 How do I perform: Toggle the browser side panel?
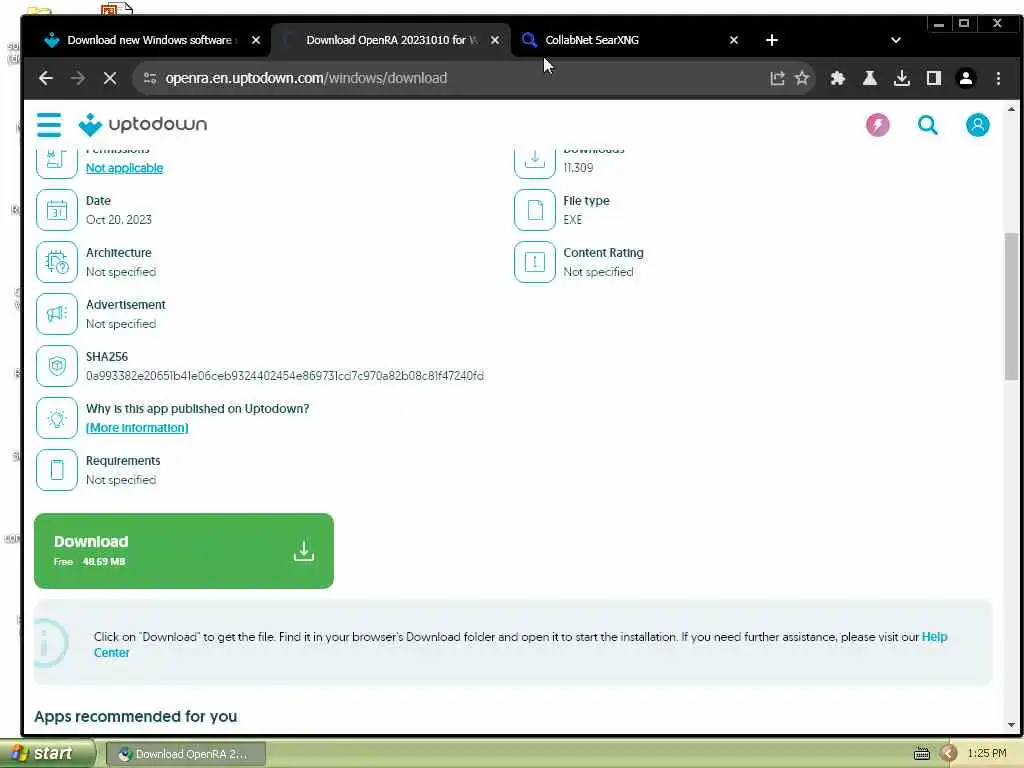point(933,78)
